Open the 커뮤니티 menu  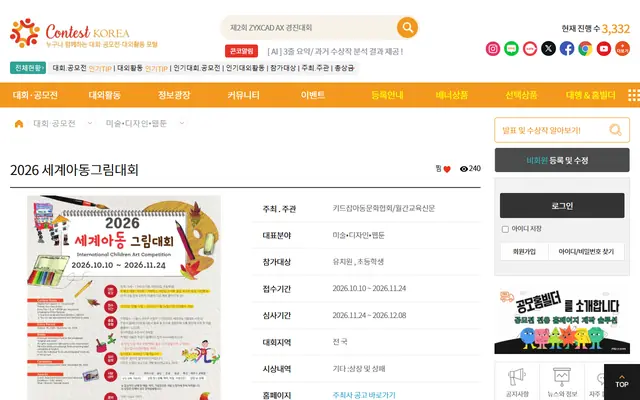(244, 95)
